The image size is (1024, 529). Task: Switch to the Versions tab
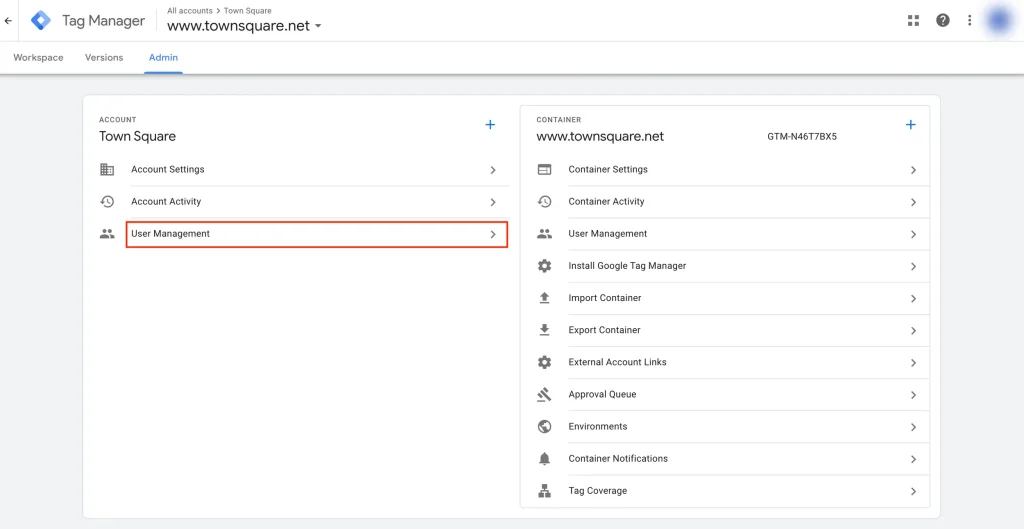104,57
